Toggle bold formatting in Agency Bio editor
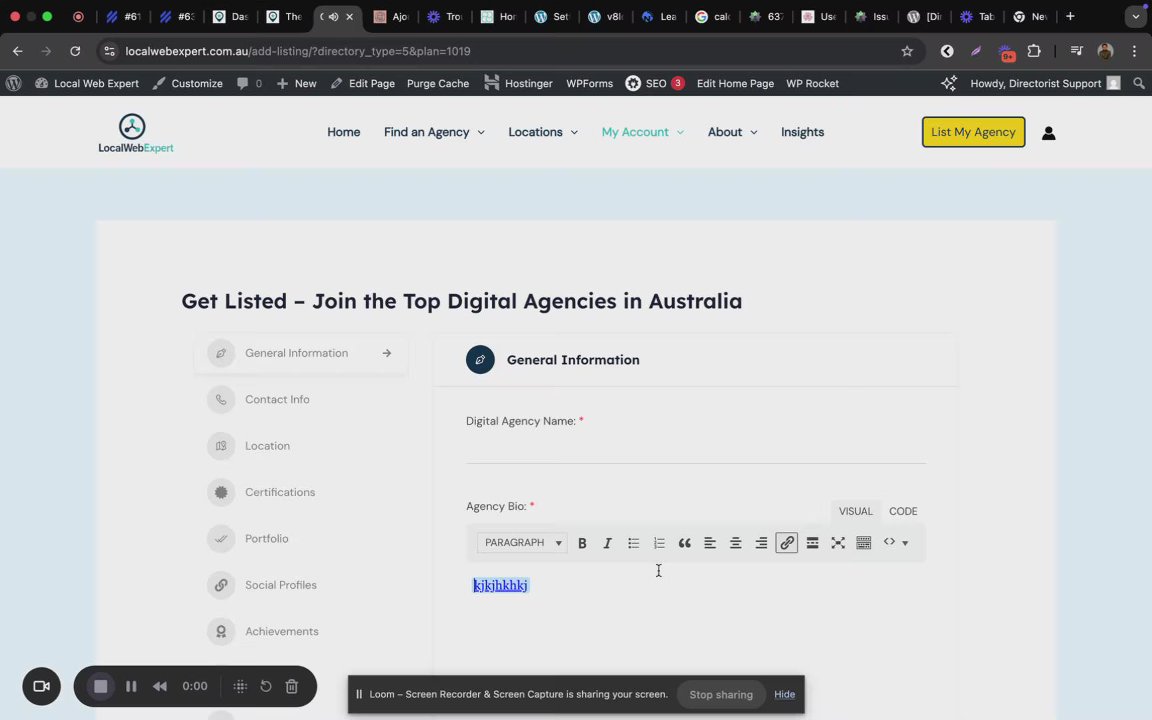 (582, 543)
